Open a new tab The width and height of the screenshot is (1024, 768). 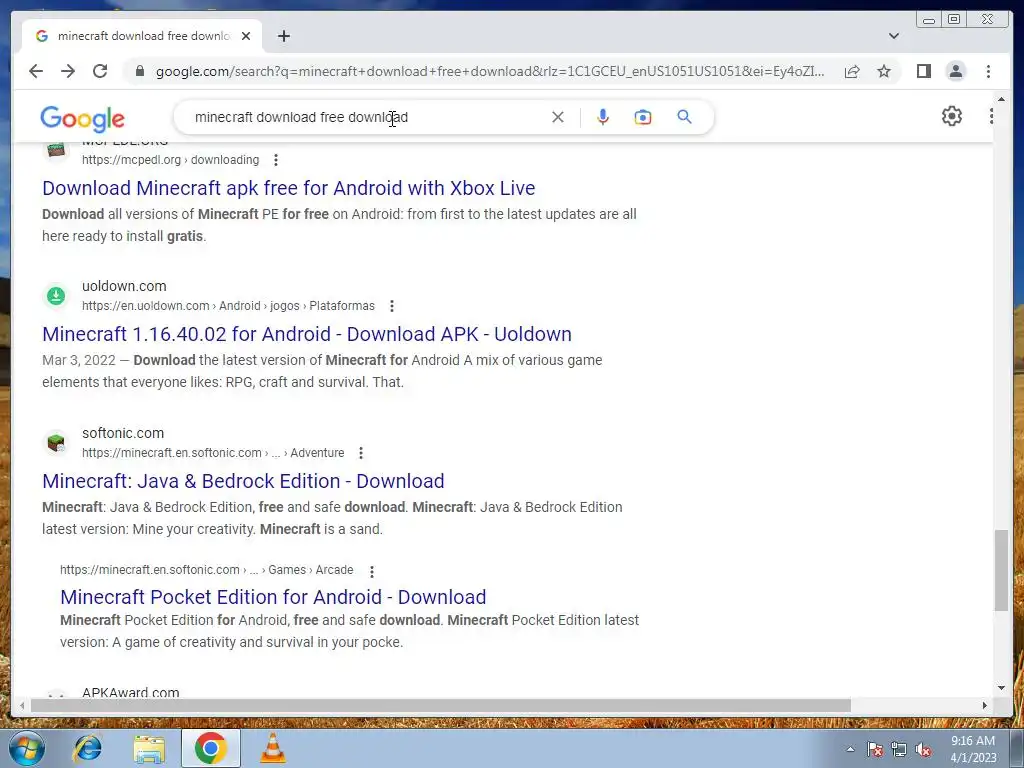coord(283,36)
